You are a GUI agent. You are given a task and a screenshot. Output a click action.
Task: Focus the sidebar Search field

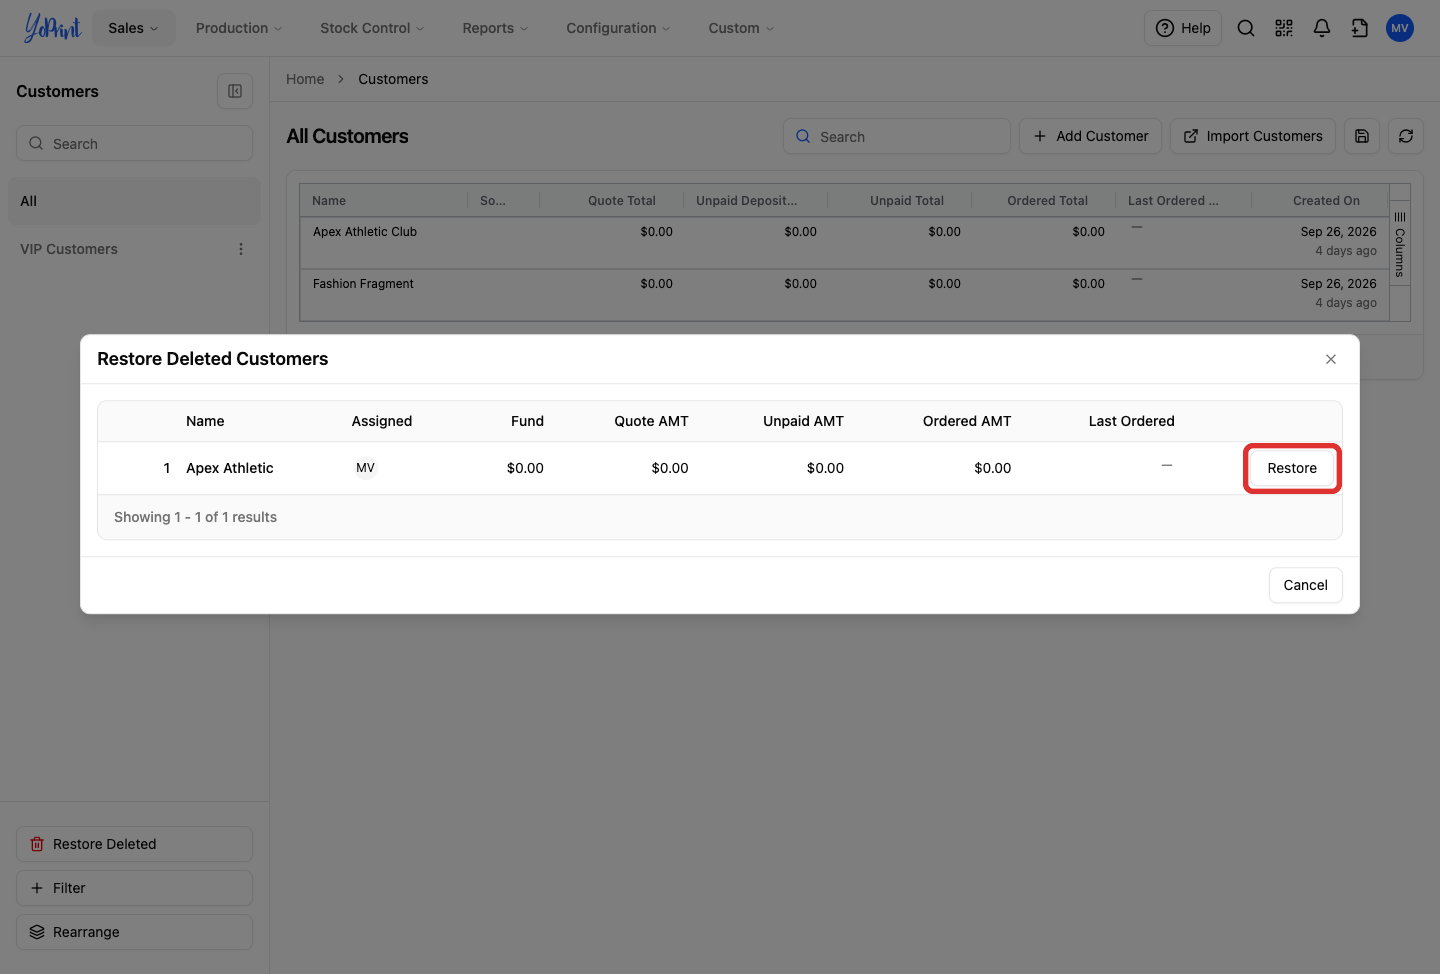pos(134,143)
